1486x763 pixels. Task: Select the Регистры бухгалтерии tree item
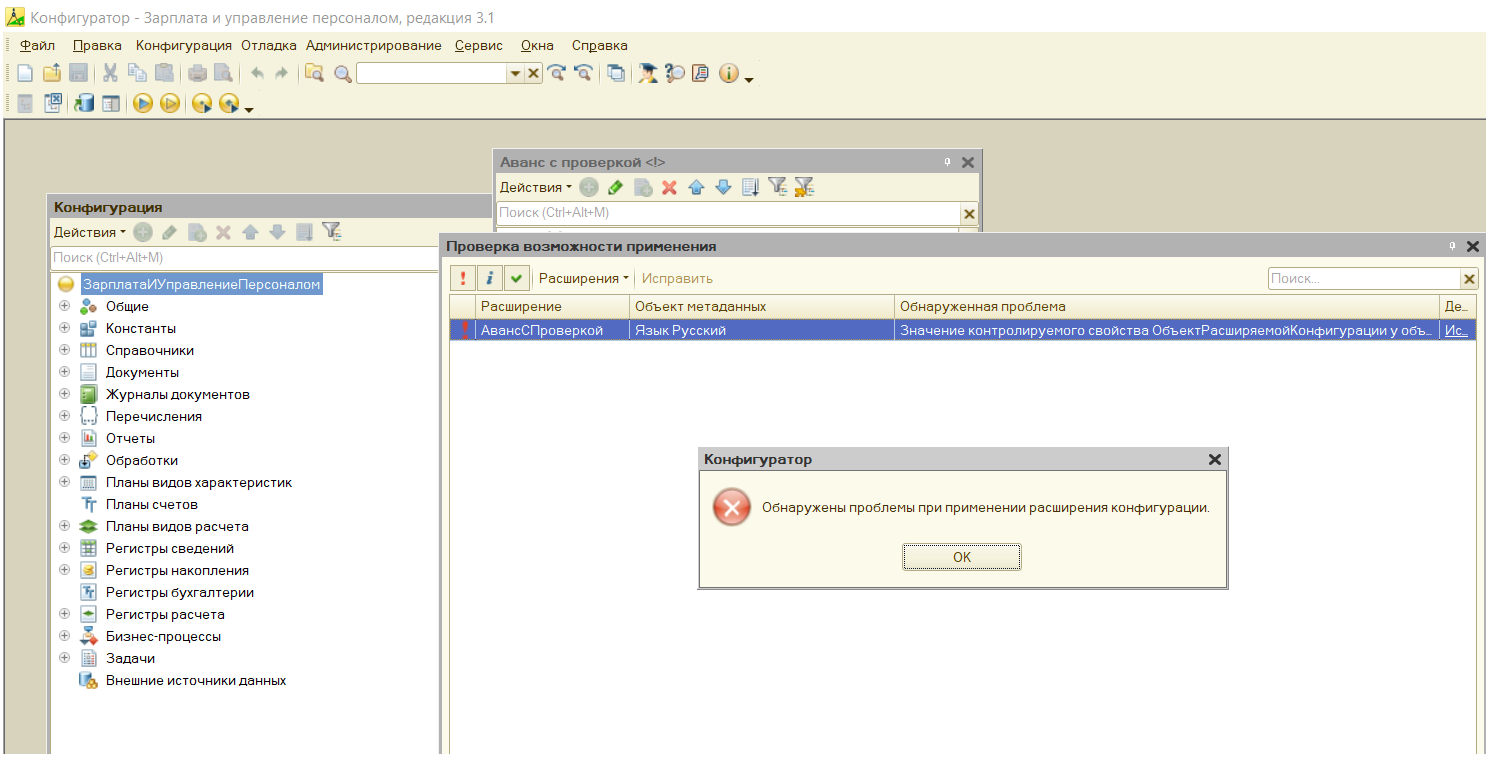(180, 592)
